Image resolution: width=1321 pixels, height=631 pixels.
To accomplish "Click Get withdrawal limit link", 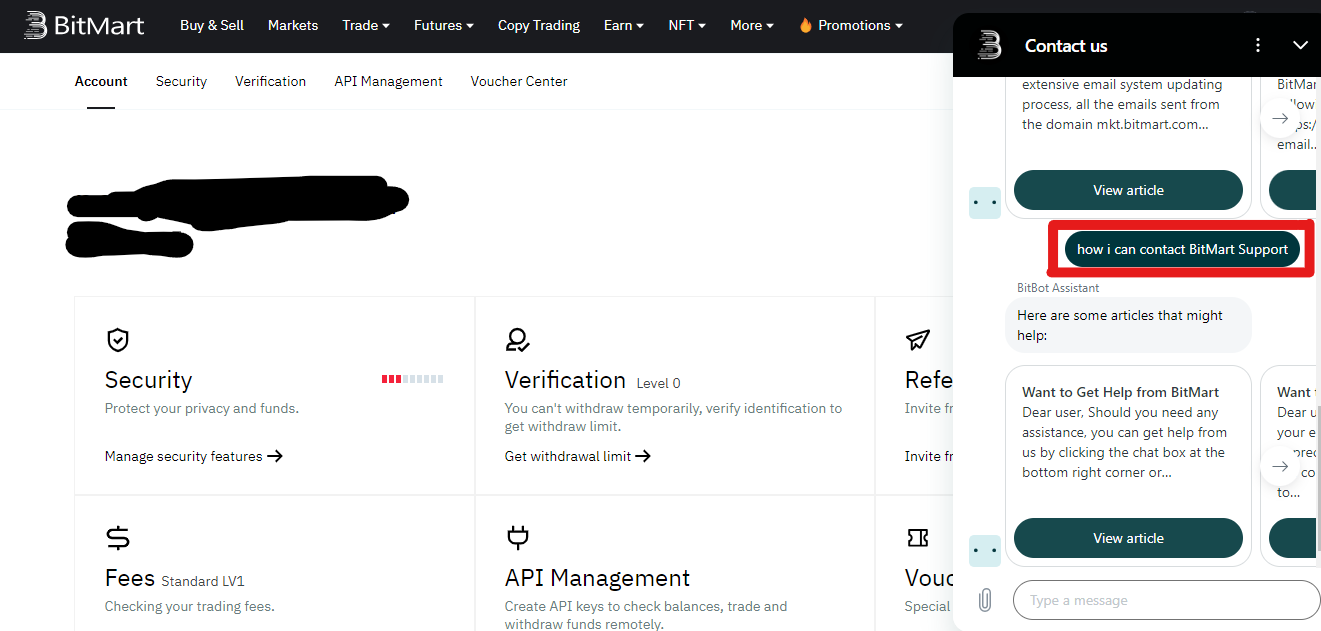I will coord(578,456).
